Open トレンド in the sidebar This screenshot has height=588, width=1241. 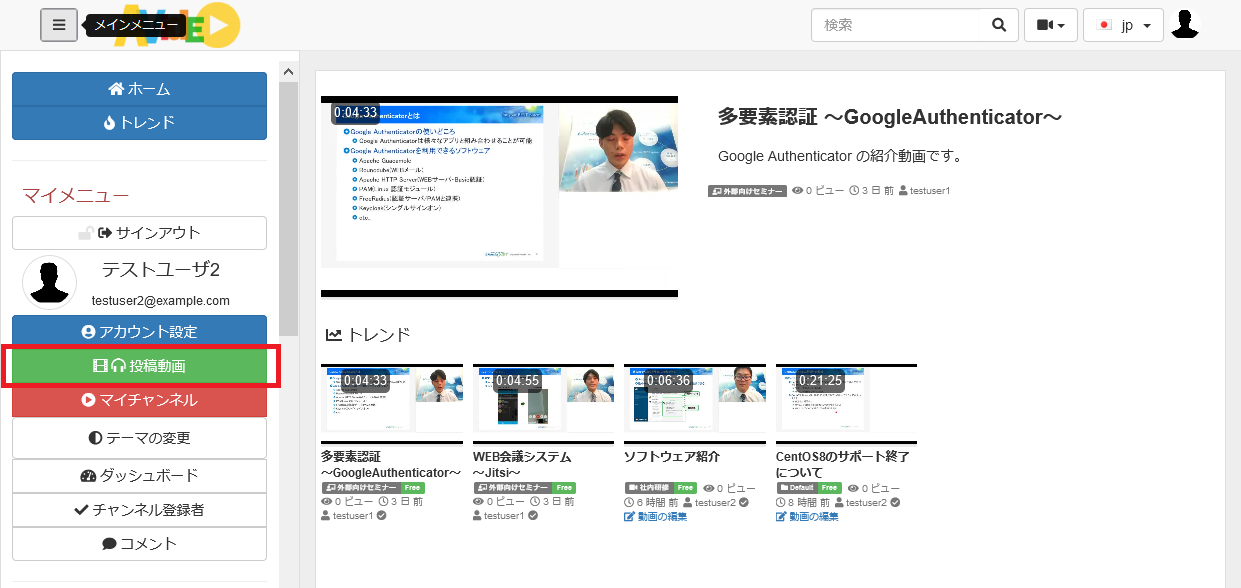click(139, 123)
